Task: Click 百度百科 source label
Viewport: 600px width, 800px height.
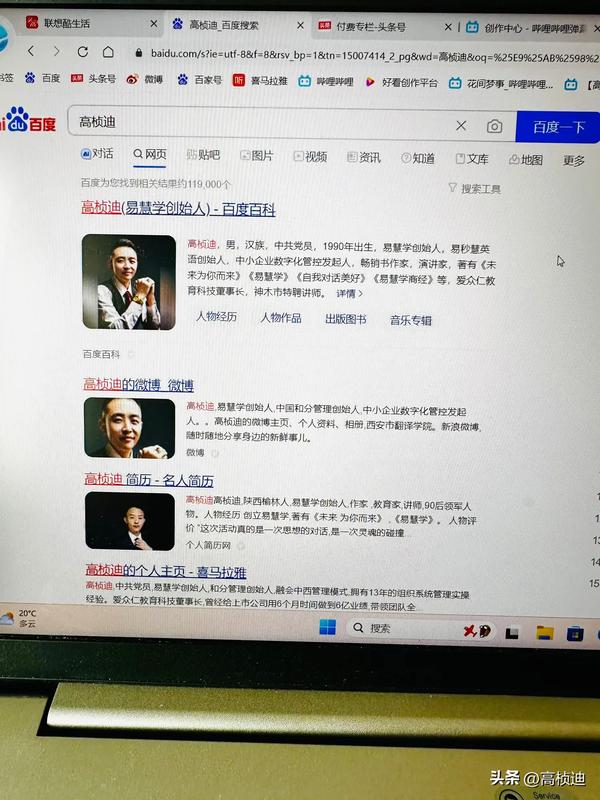Action: (x=101, y=354)
